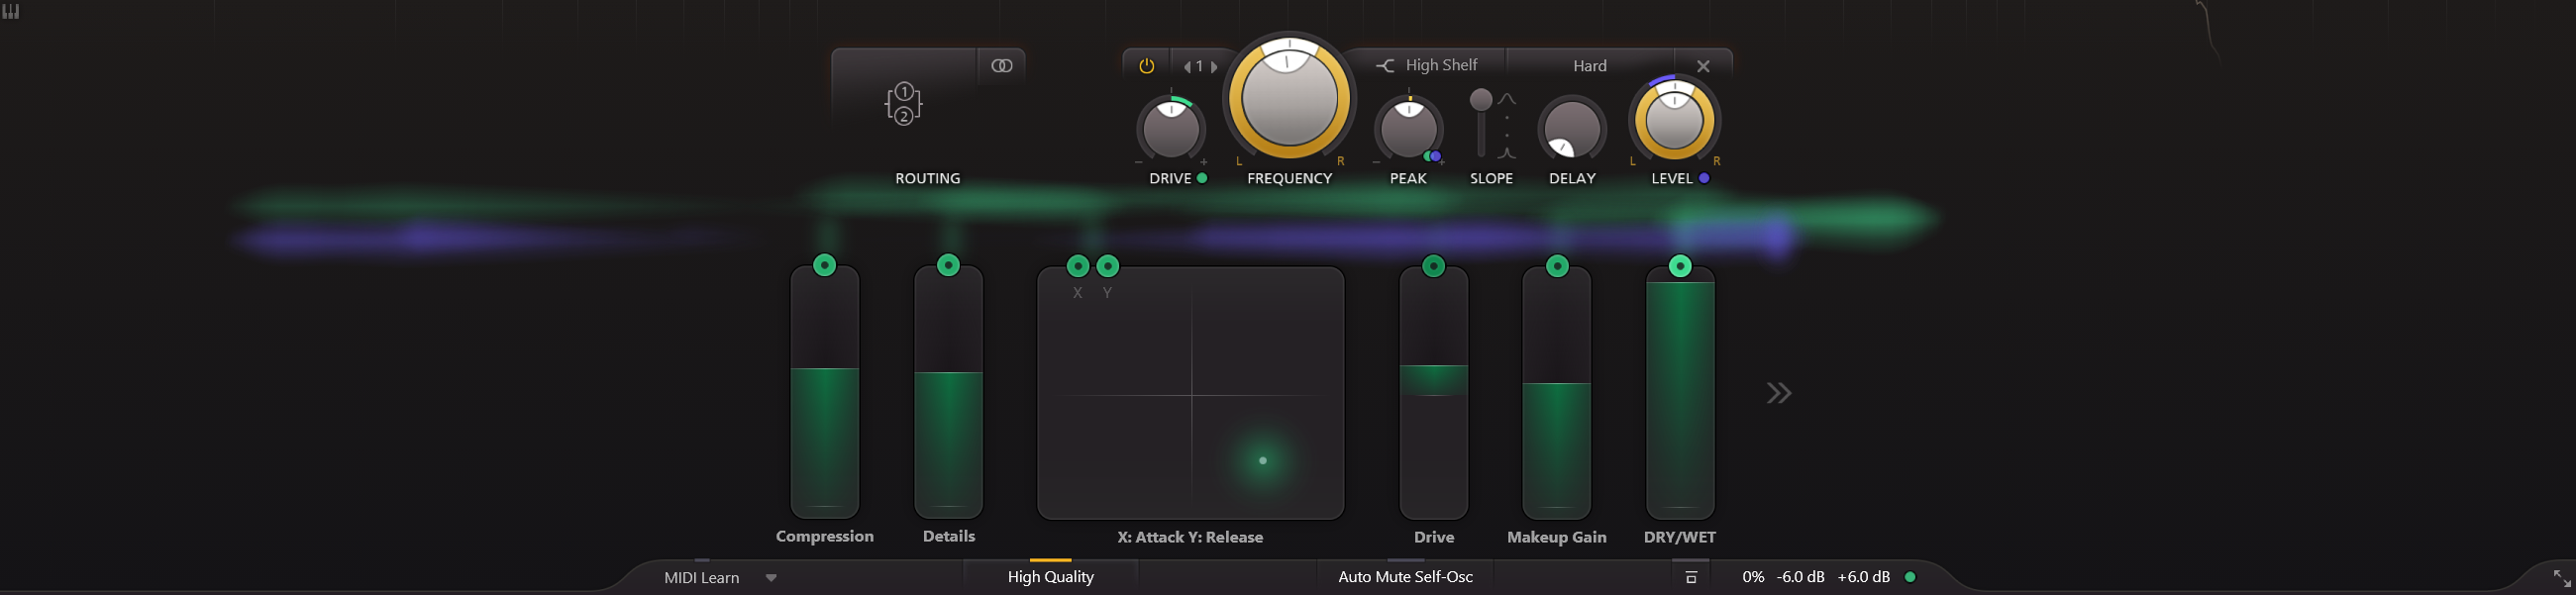Click the DRY/WET slider's modulation source handle
2576x595 pixels.
click(1680, 266)
